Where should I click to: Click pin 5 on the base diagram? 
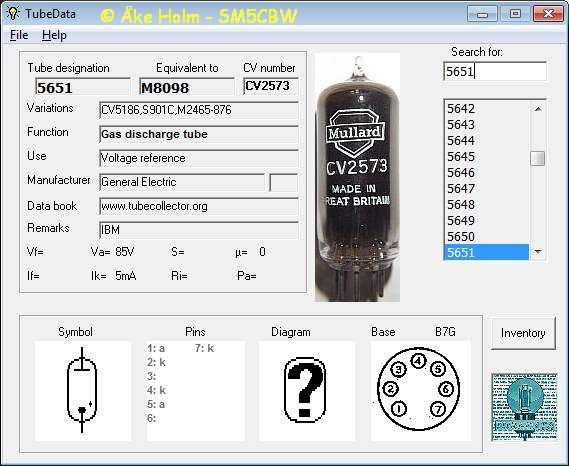coord(438,369)
